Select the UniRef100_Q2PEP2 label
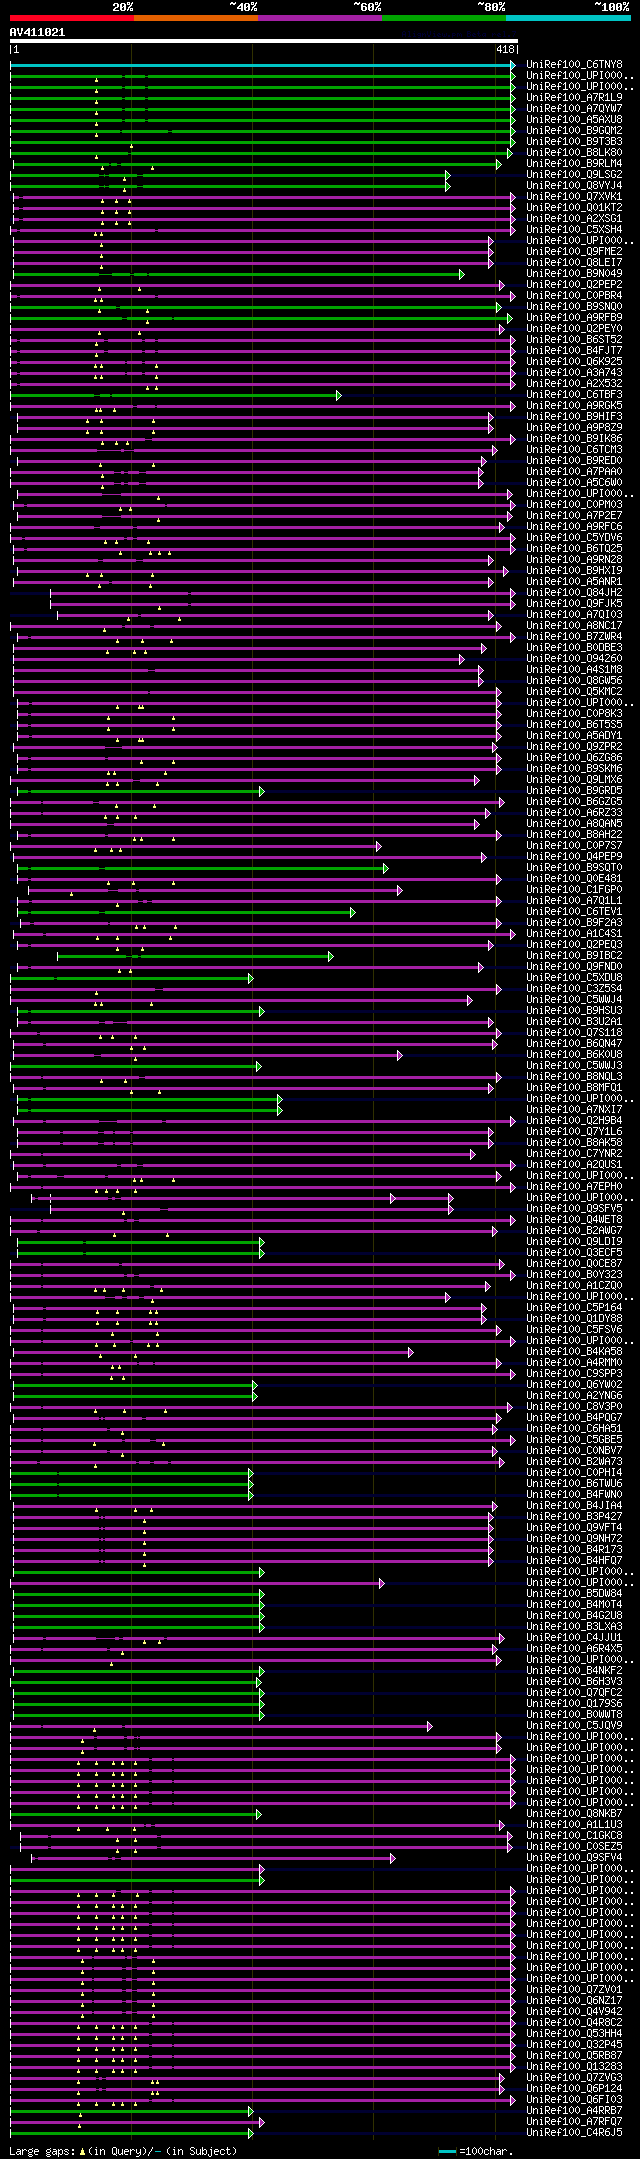Viewport: 640px width, 2159px height. coord(574,285)
